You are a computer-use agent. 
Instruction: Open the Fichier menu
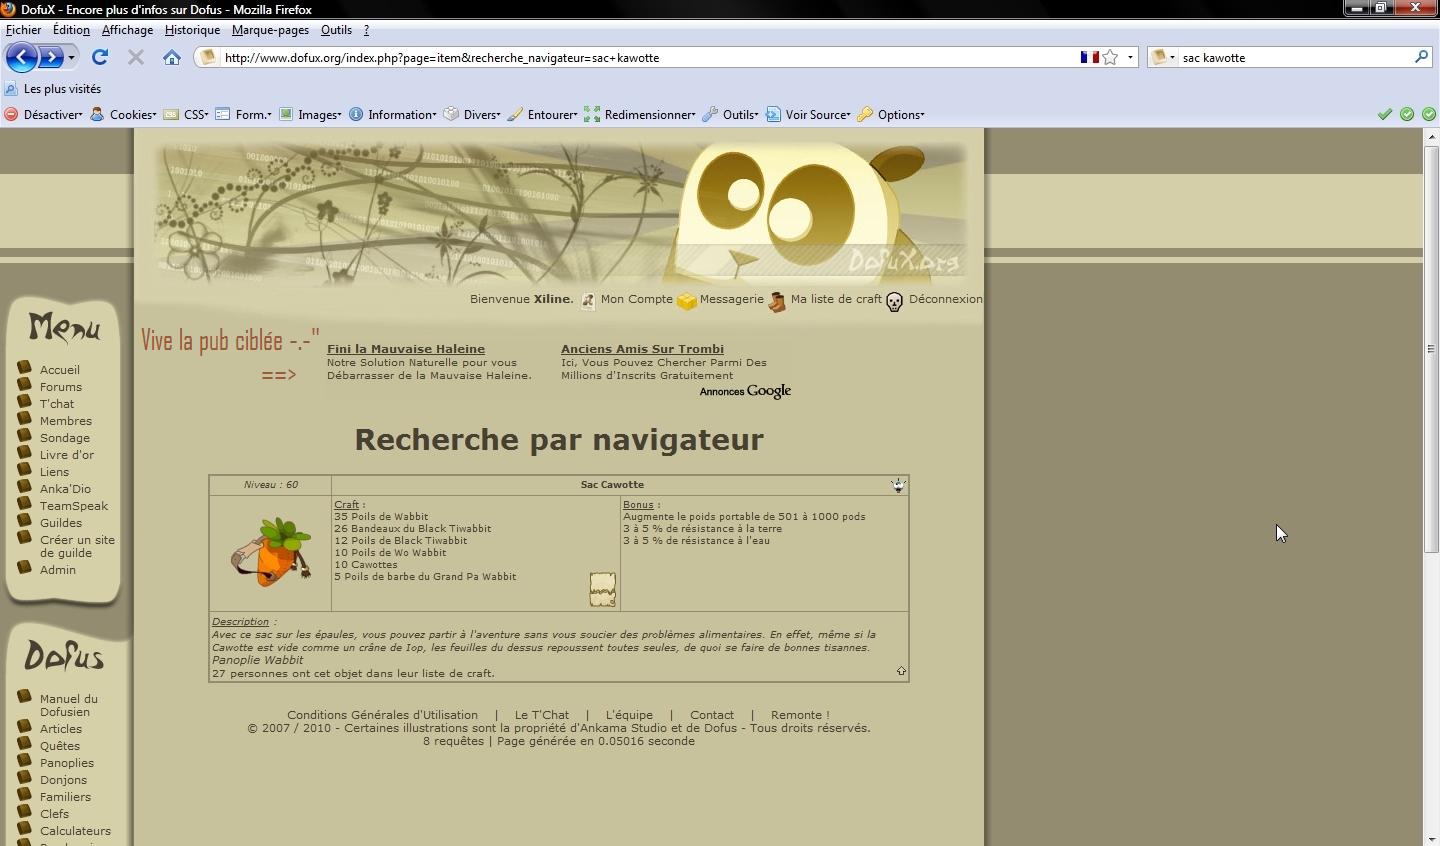pos(24,30)
